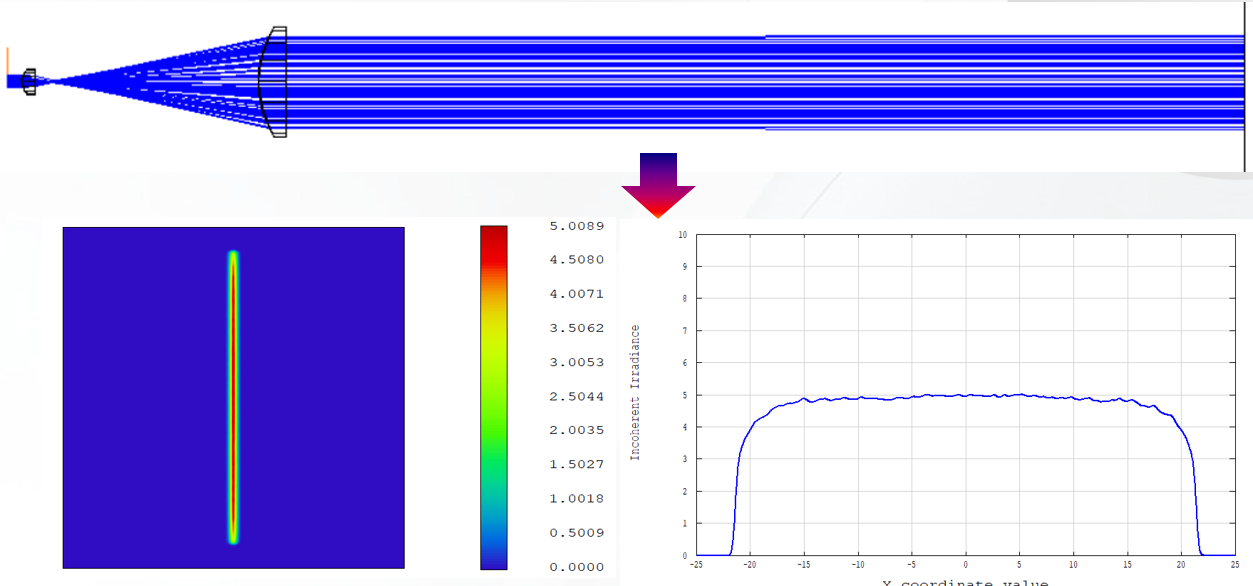Click the y-axis tick labeled 10

click(x=682, y=235)
